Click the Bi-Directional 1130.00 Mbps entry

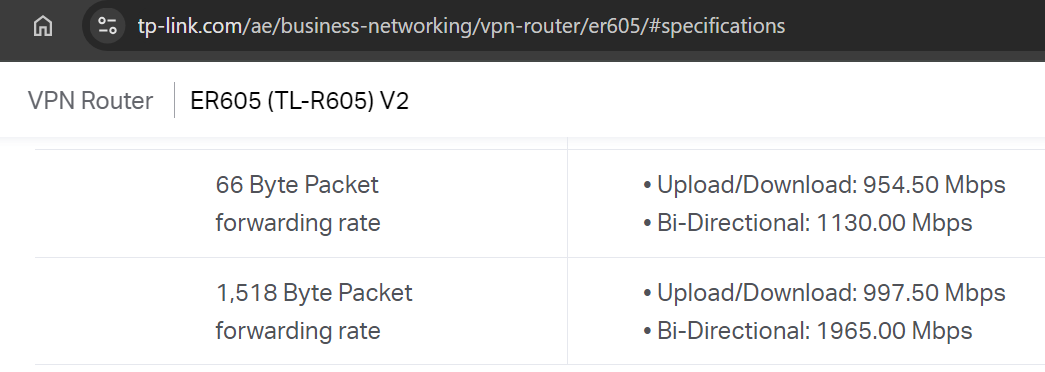[x=807, y=223]
